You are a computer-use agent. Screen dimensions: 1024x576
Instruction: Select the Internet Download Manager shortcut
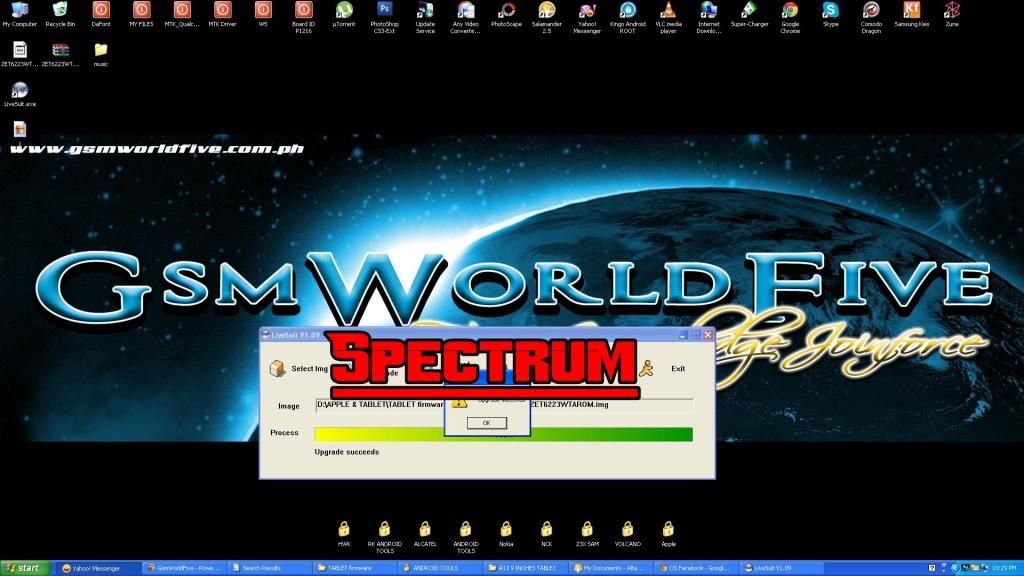tap(709, 17)
